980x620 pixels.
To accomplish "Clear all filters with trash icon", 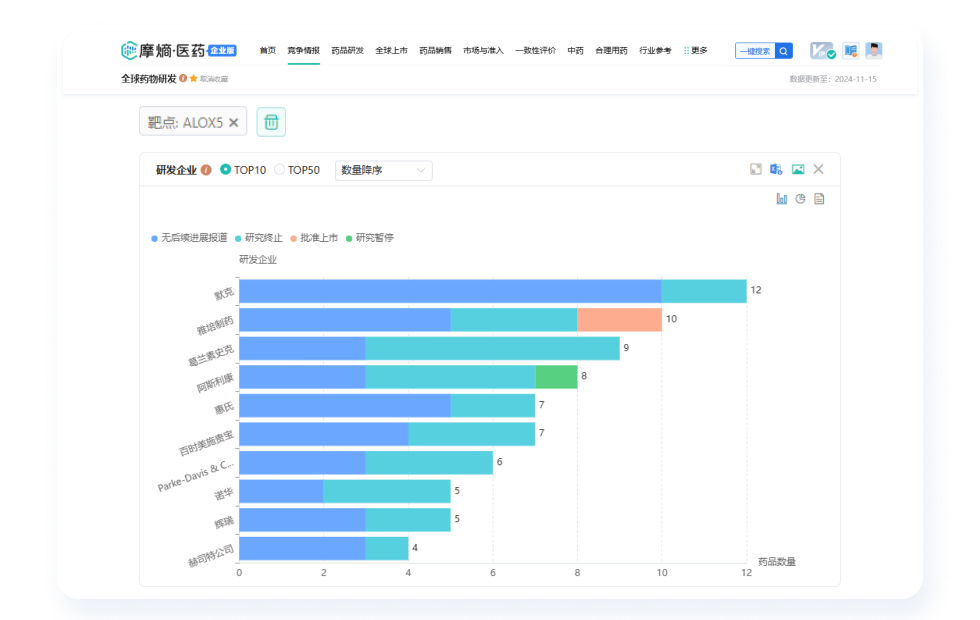I will click(271, 122).
